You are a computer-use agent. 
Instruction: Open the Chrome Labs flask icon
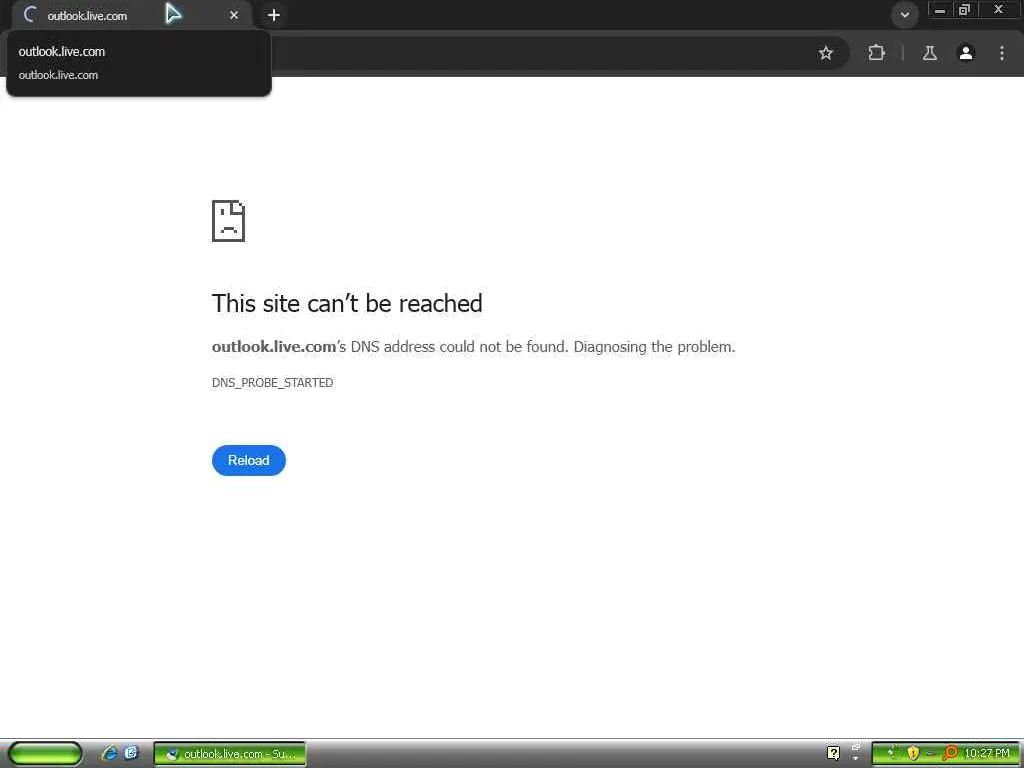(x=929, y=53)
